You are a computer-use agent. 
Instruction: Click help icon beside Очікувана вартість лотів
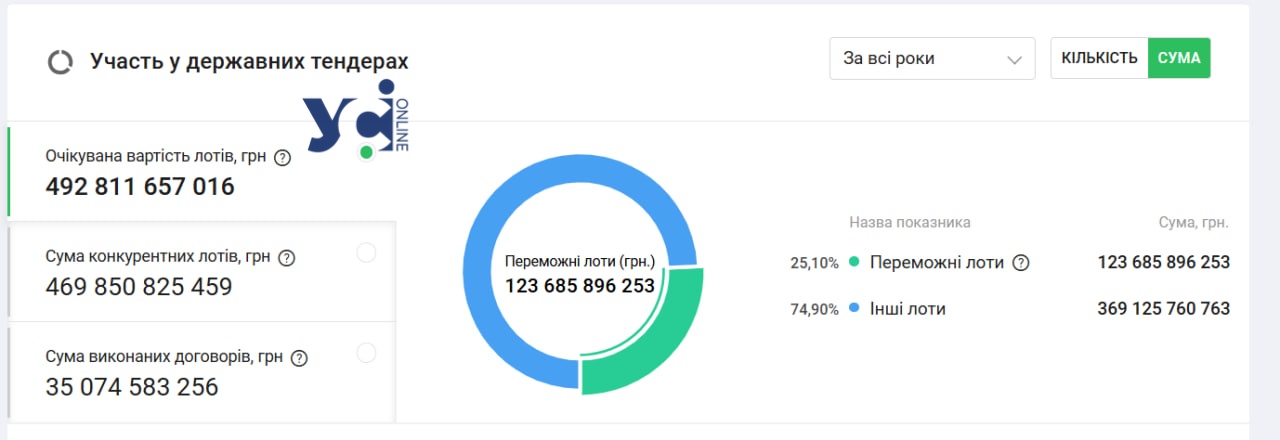(282, 157)
